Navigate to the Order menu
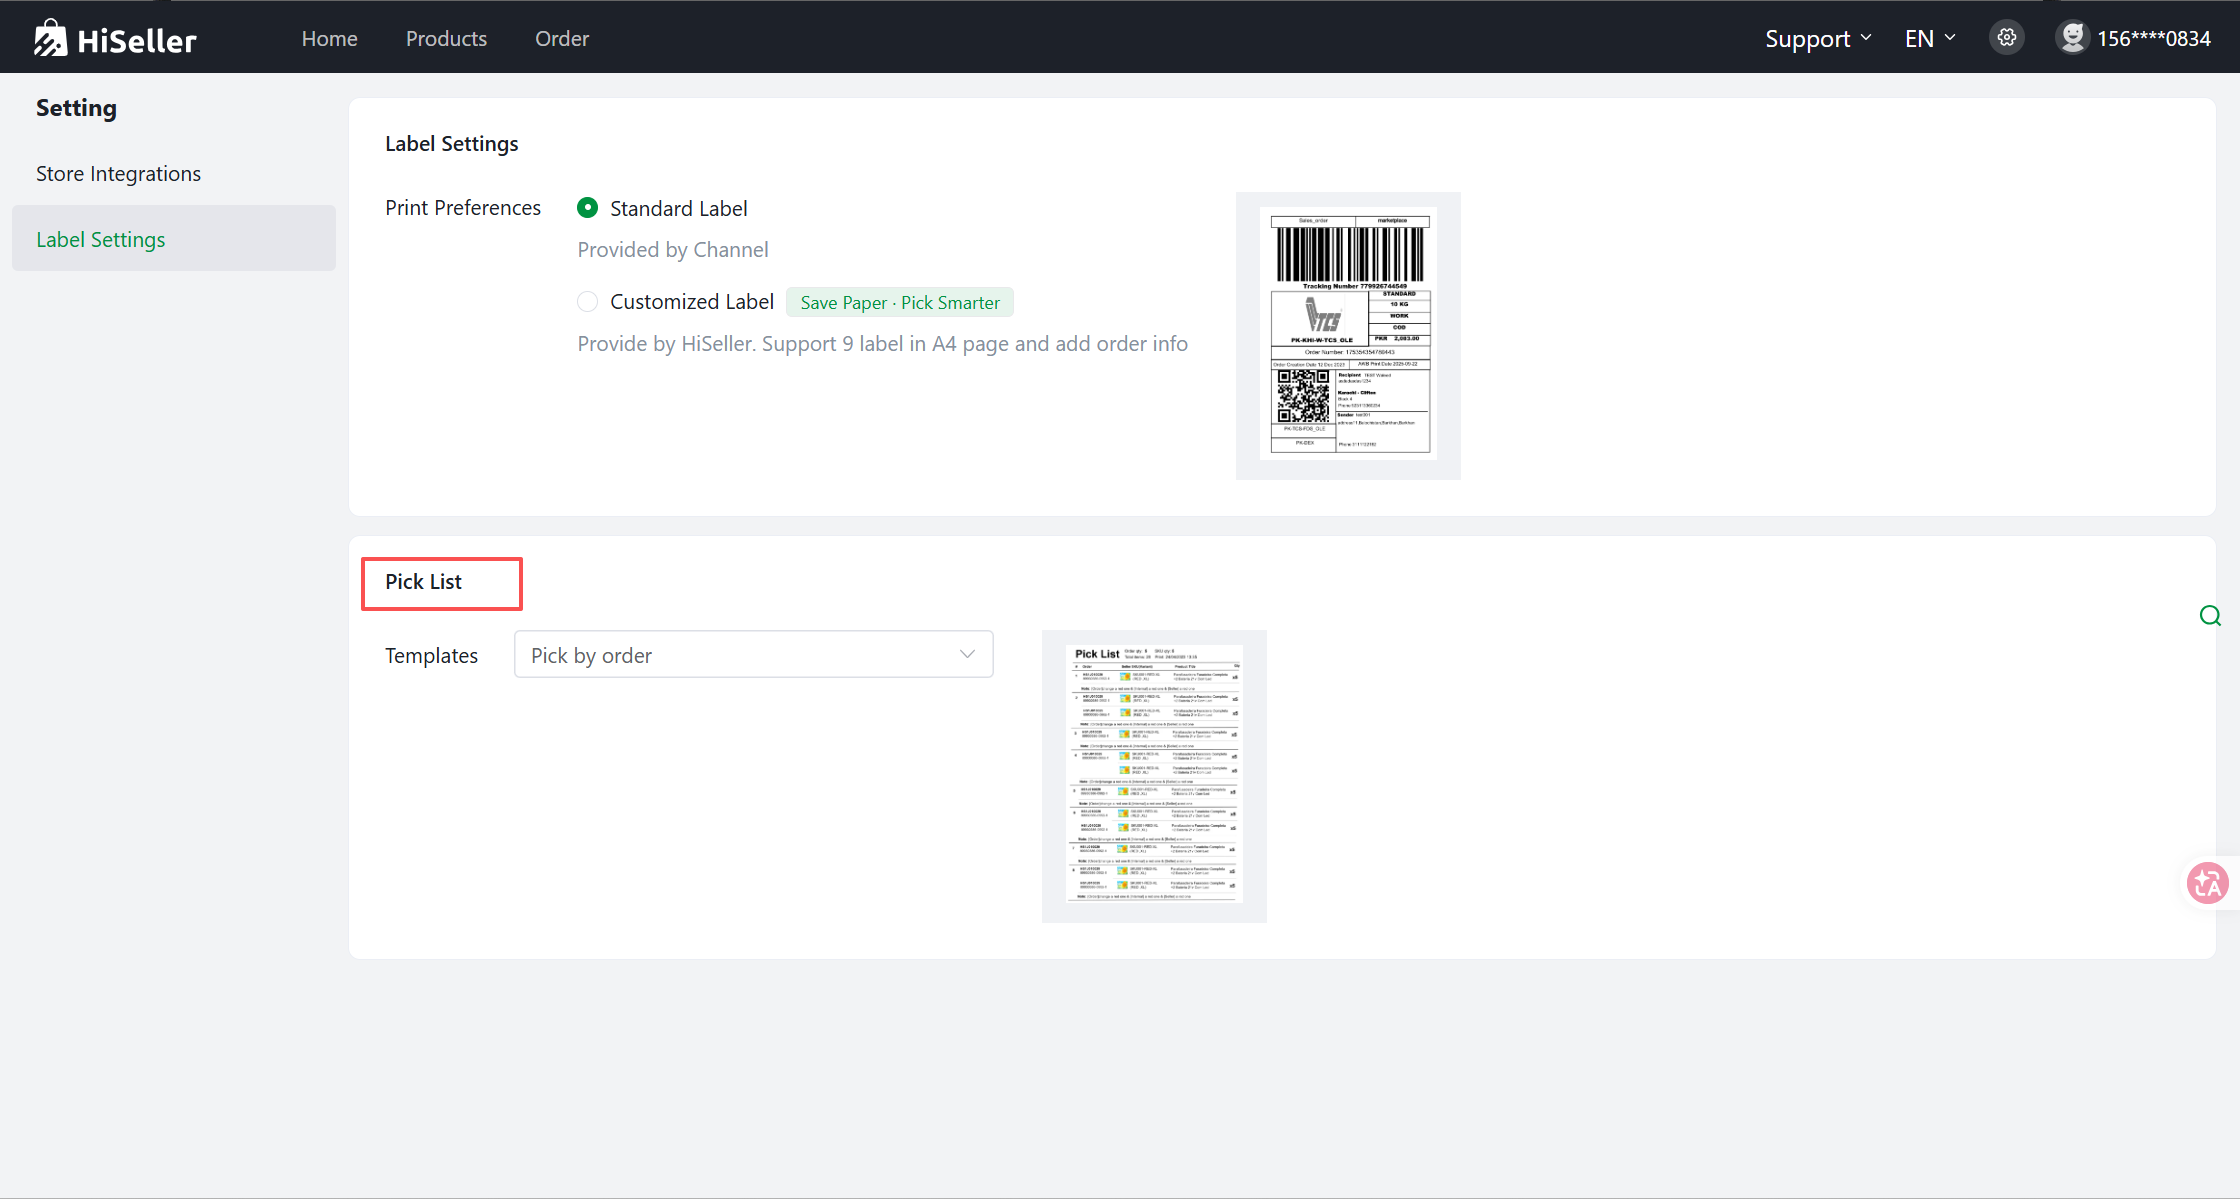 point(562,38)
